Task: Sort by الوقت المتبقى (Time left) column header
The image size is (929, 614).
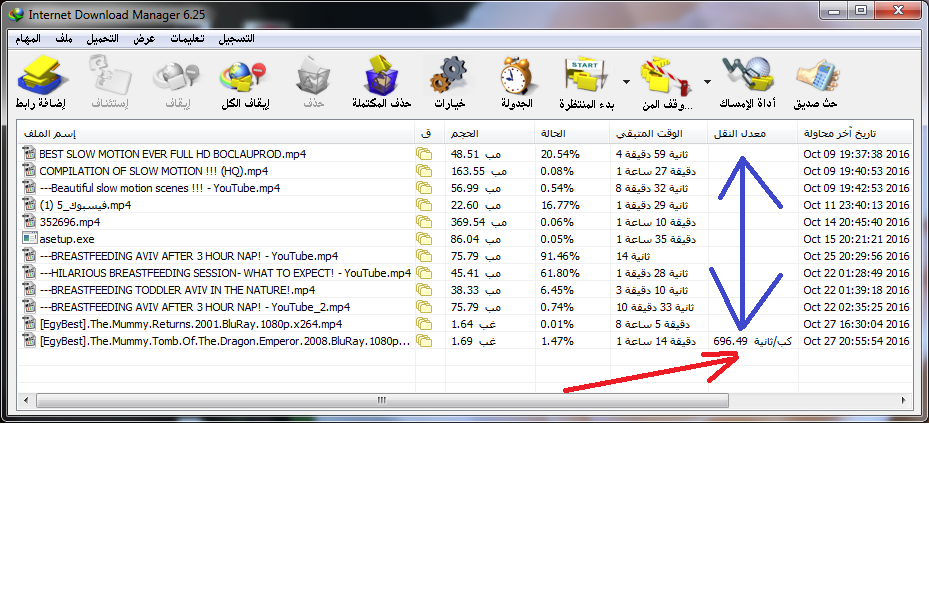Action: click(x=659, y=133)
